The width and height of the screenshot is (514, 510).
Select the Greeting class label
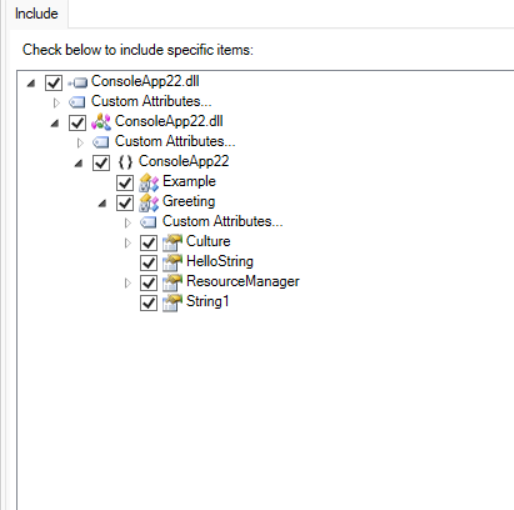pos(189,202)
